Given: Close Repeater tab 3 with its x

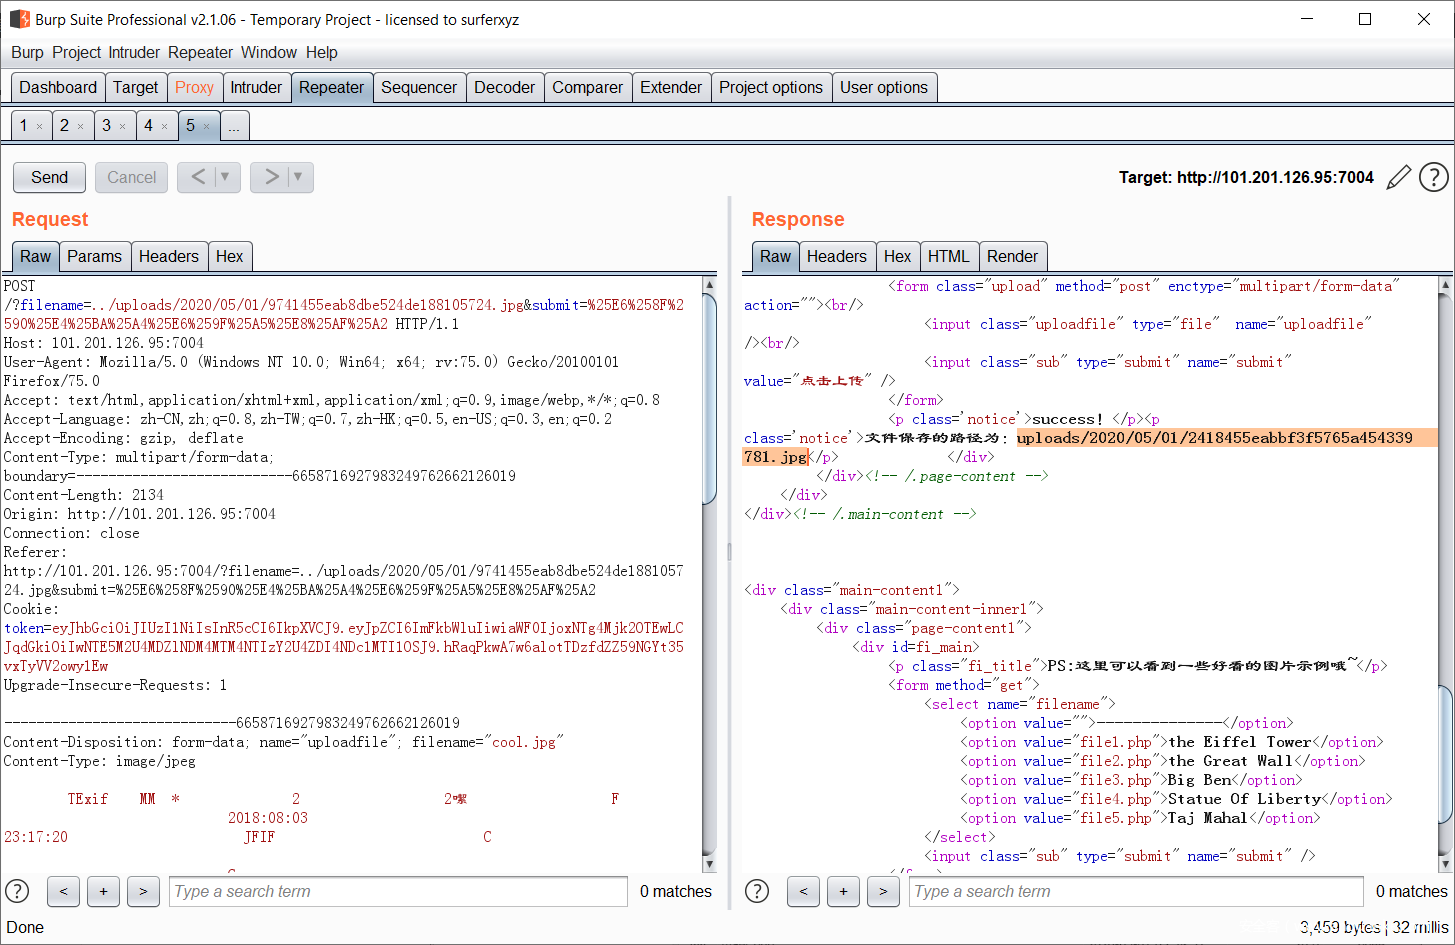Looking at the screenshot, I should 123,126.
